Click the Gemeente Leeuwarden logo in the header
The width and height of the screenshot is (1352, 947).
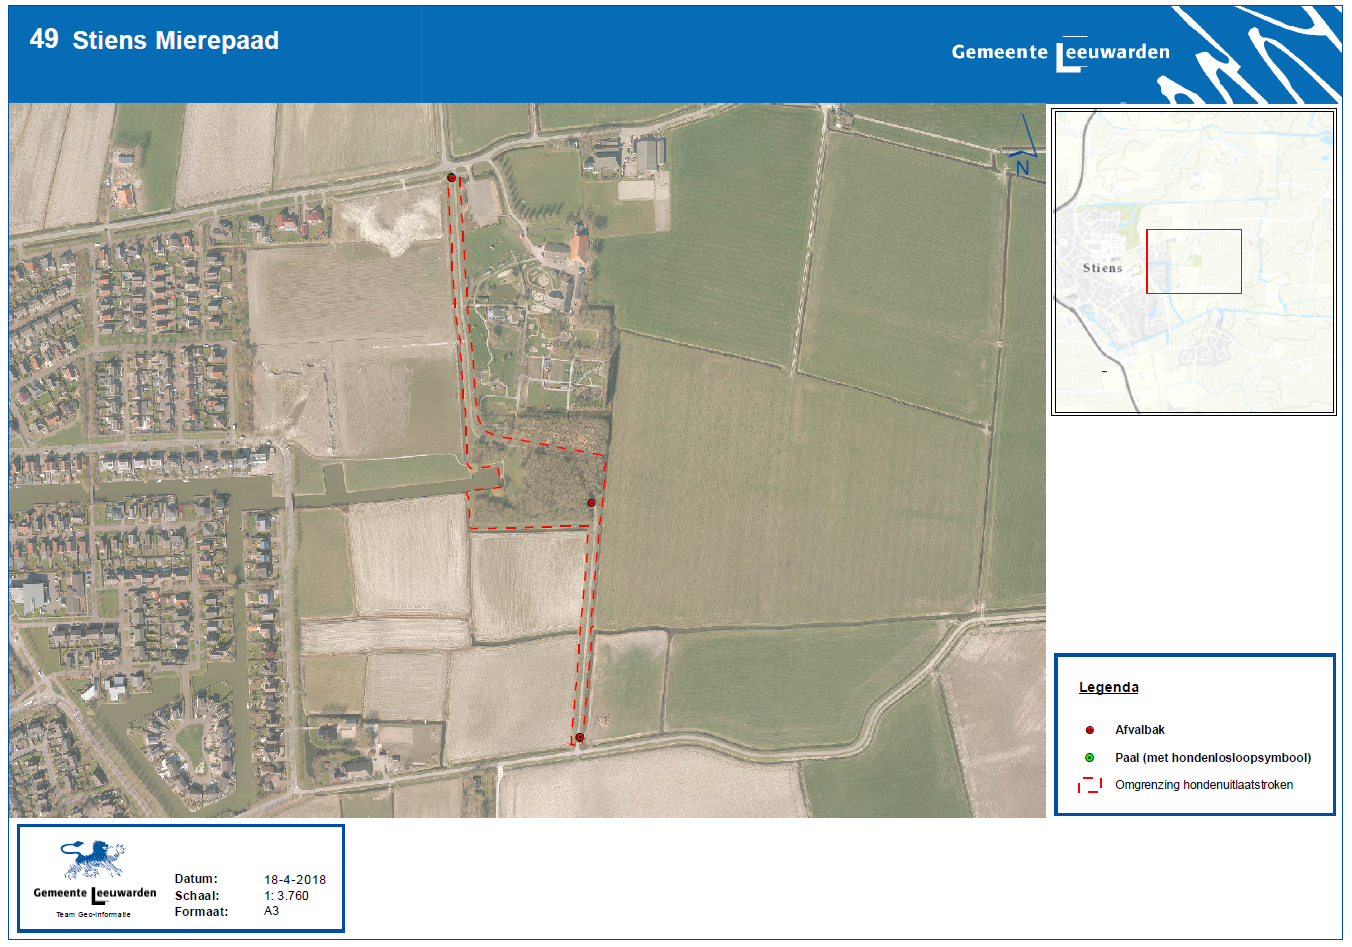coord(1060,53)
